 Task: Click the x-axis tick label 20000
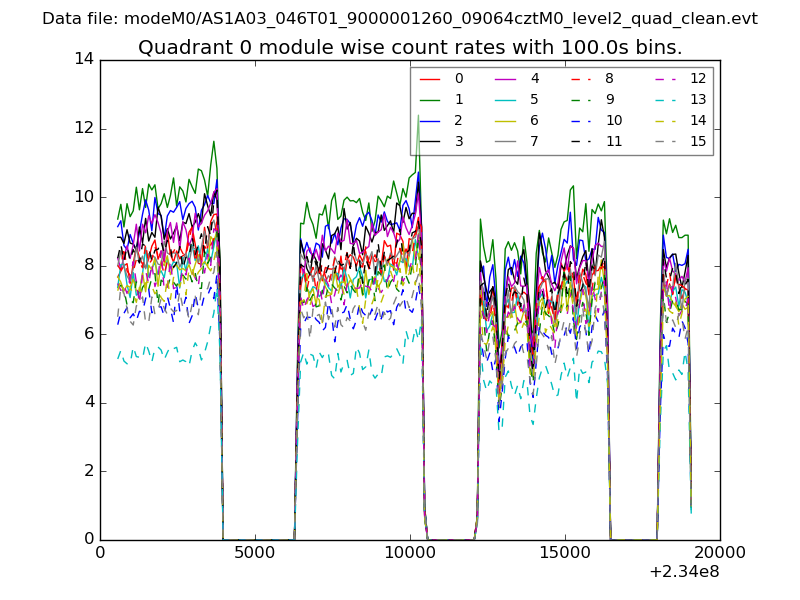[720, 552]
